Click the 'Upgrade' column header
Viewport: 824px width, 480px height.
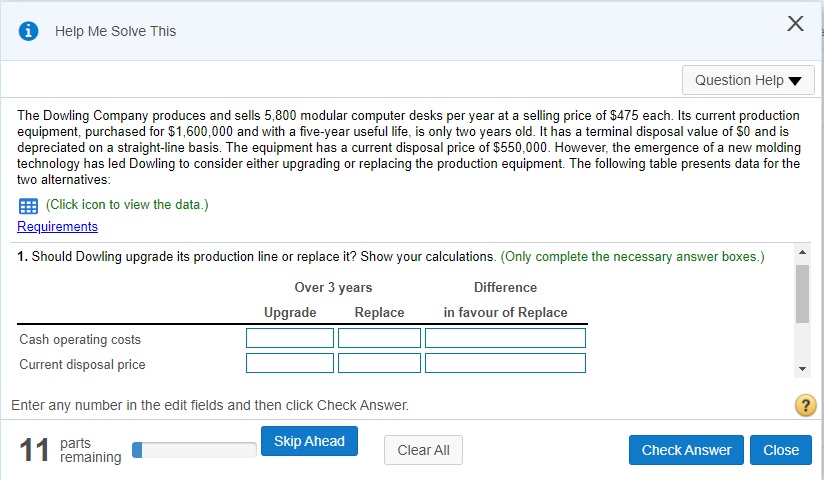(290, 312)
